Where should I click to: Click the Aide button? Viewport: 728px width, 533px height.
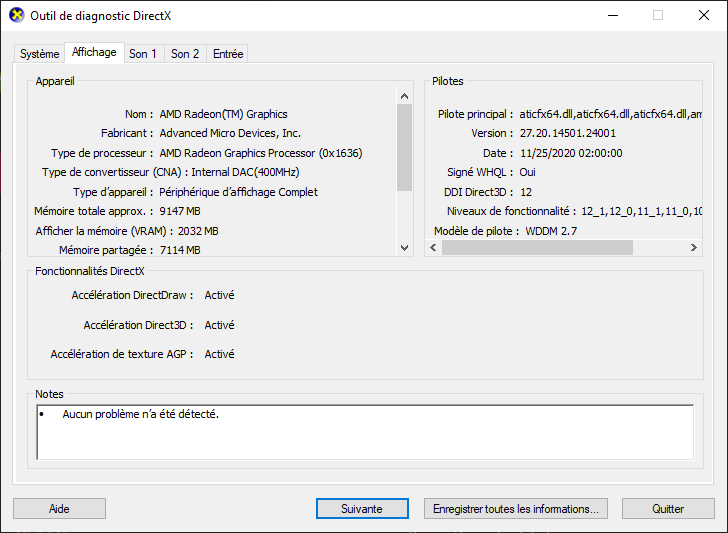tap(59, 509)
